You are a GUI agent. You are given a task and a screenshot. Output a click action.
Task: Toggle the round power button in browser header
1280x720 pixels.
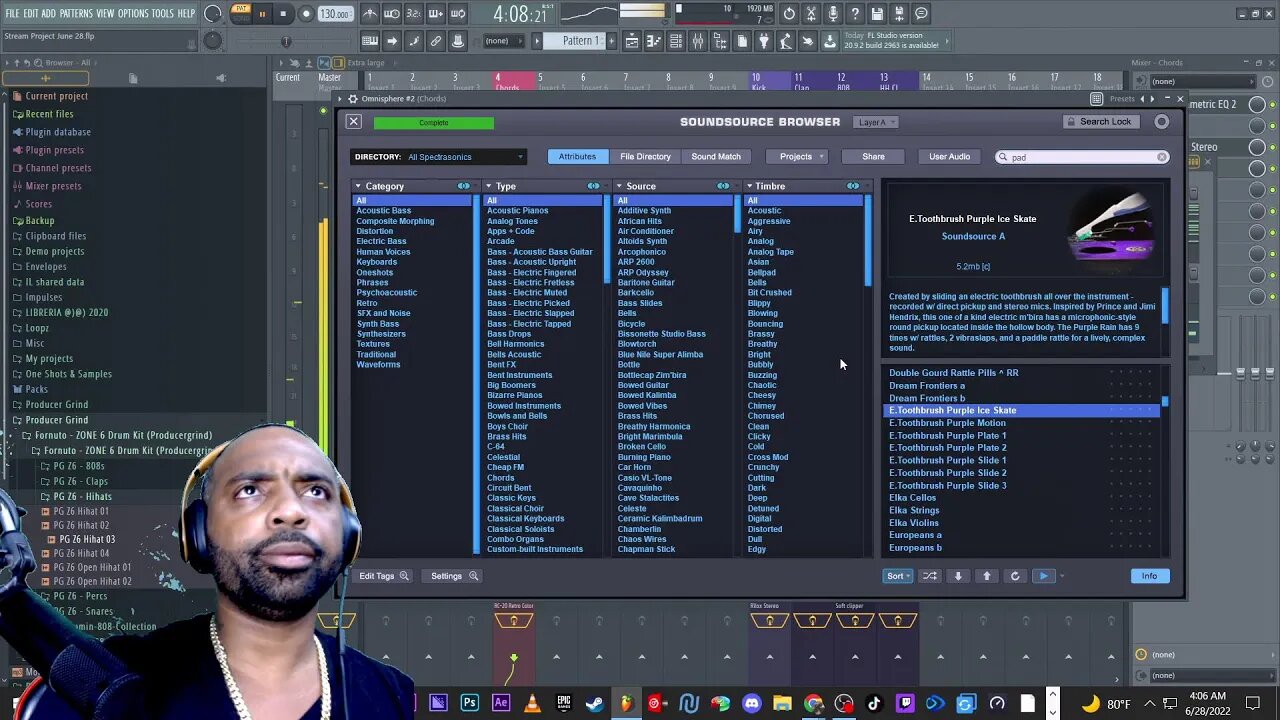(1161, 122)
